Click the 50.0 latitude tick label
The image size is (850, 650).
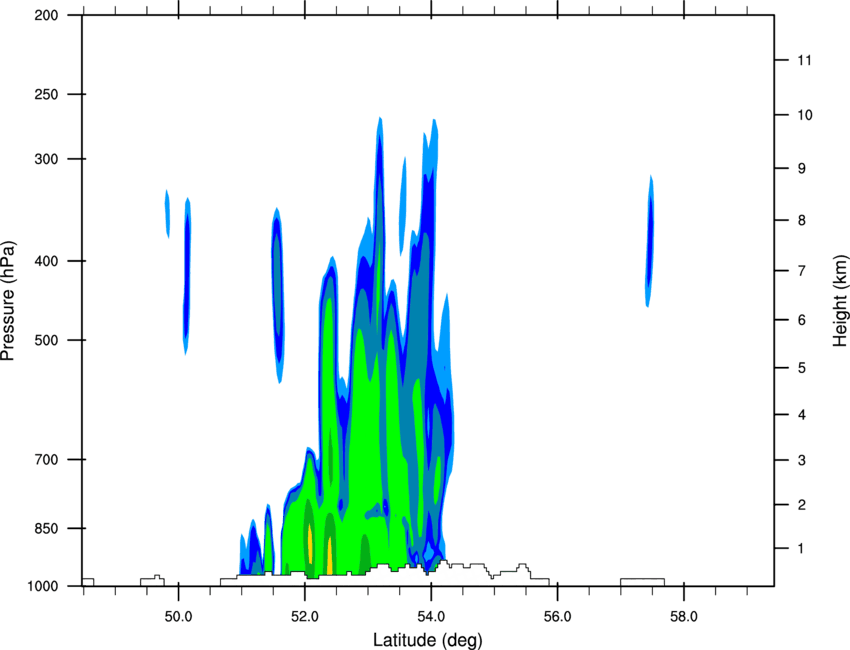pos(178,617)
